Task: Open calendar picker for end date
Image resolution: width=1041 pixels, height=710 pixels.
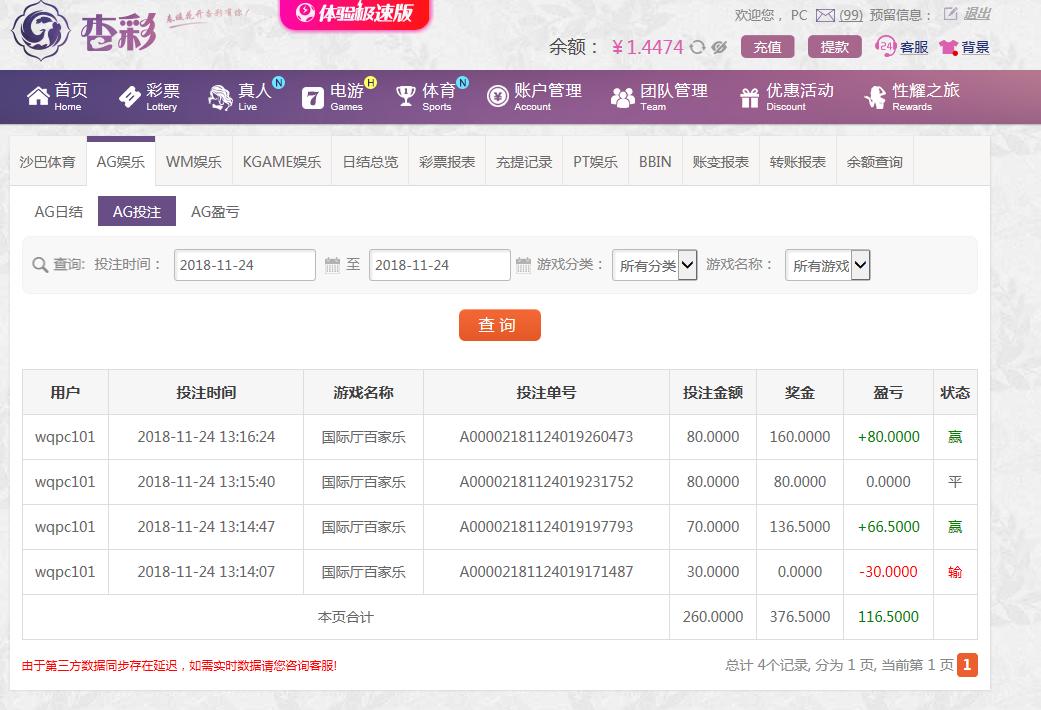Action: pos(523,265)
